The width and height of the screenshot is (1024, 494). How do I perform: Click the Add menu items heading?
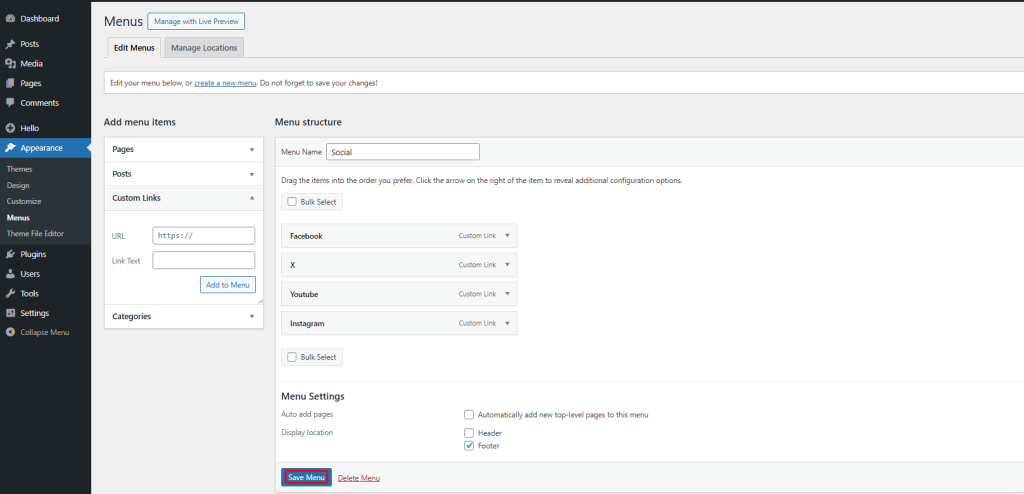tap(140, 122)
